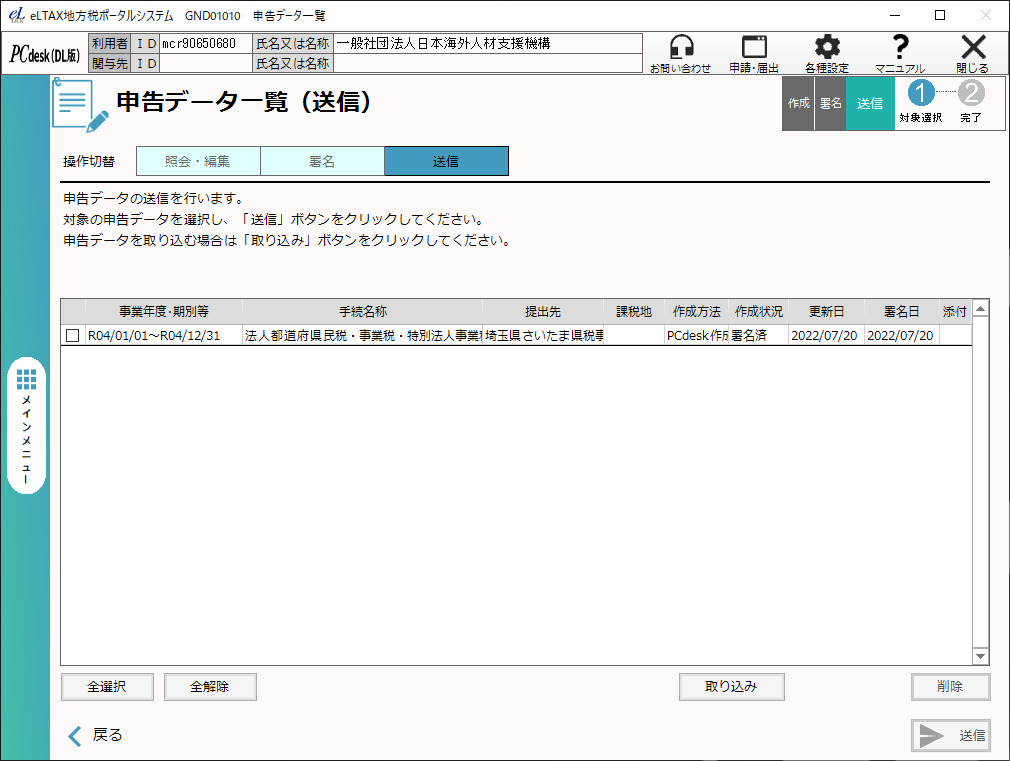Click the step 1 対象選択 circle
Viewport: 1010px width, 761px height.
point(920,93)
